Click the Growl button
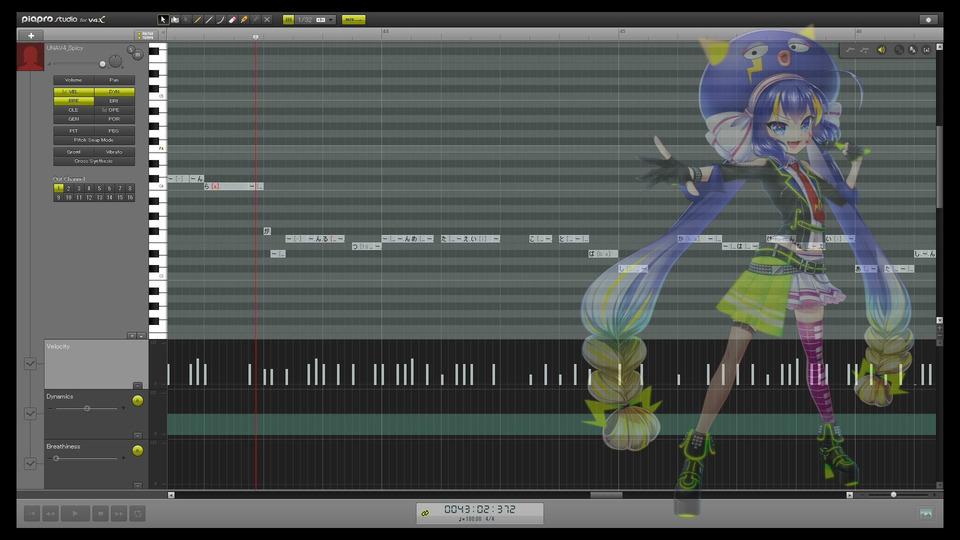This screenshot has width=960, height=540. (x=73, y=152)
